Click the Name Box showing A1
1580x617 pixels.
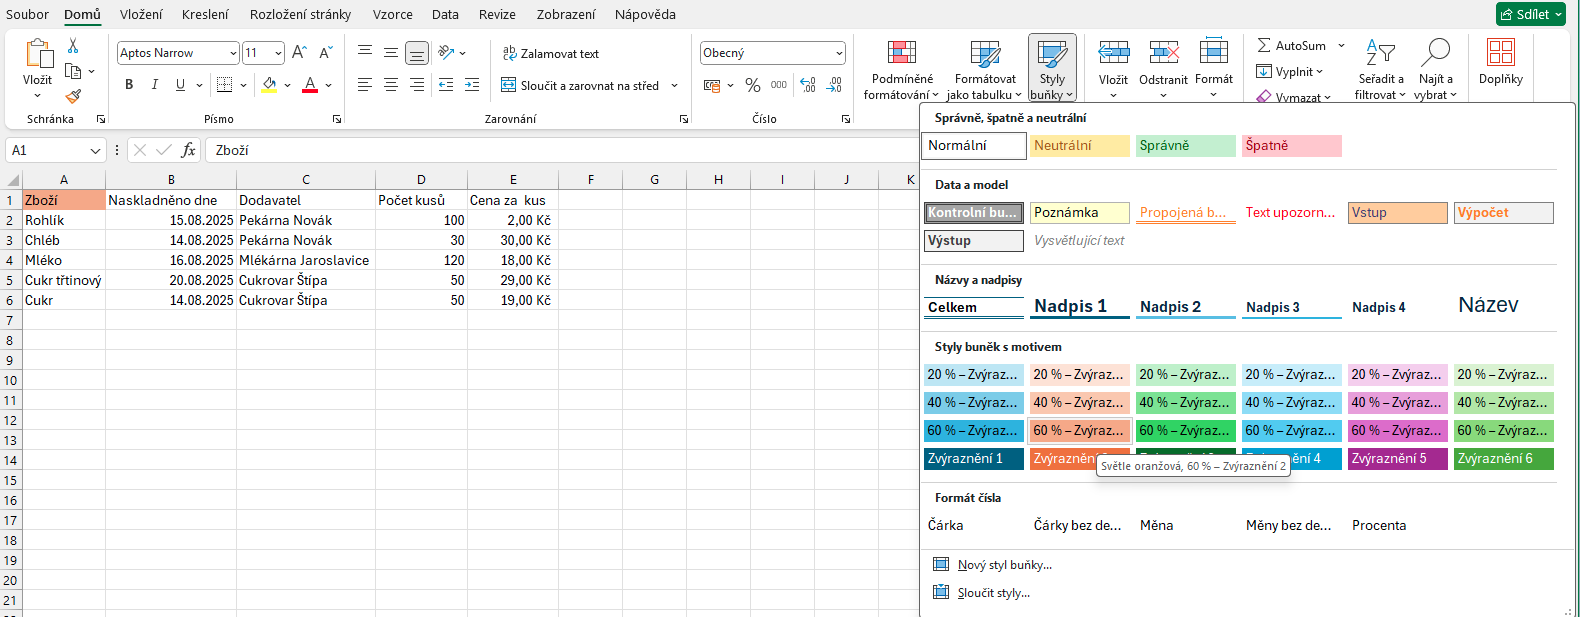tap(56, 150)
